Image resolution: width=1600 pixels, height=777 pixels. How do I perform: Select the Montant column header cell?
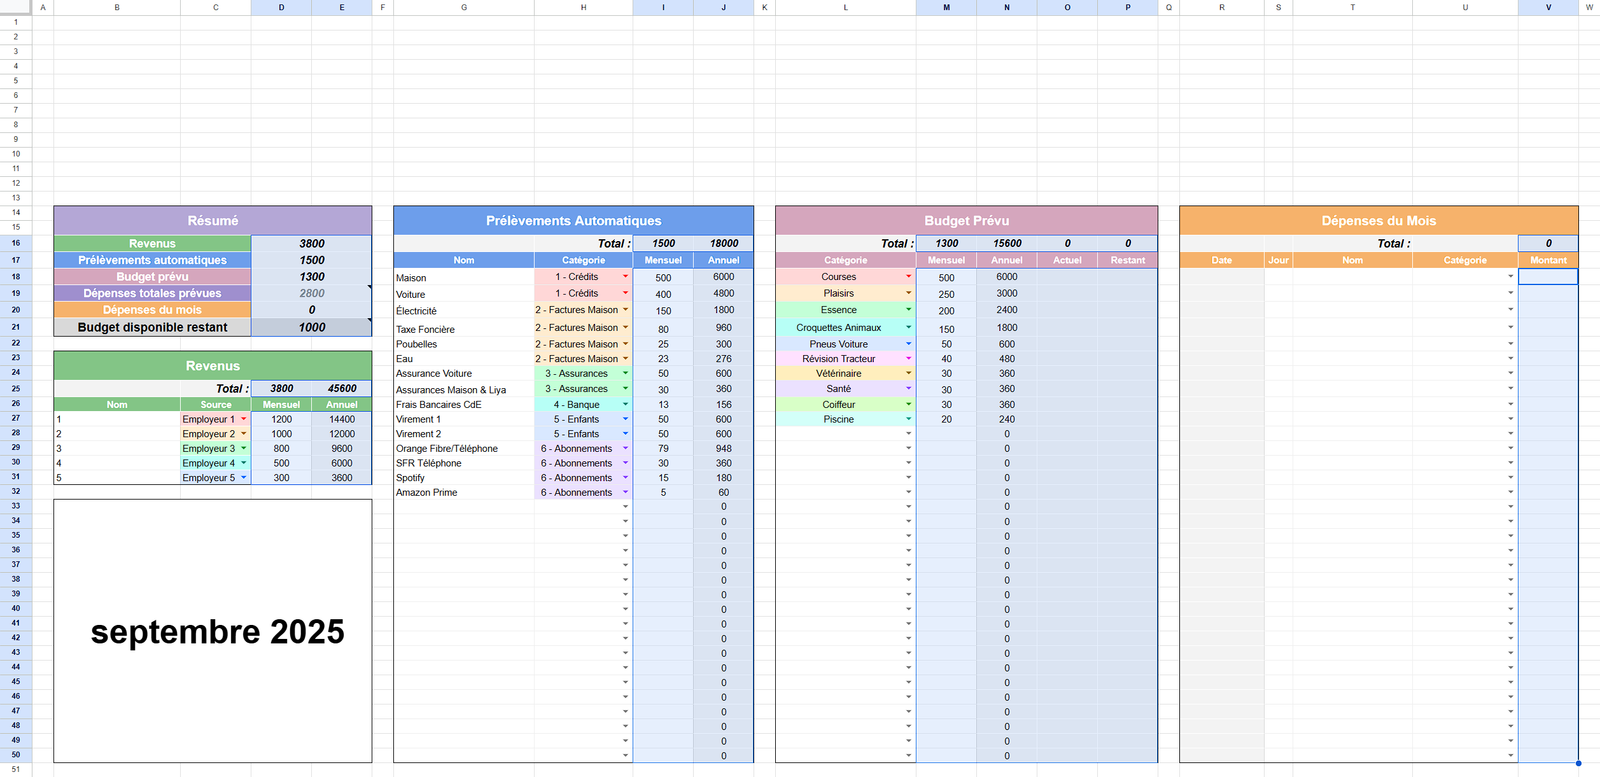click(x=1548, y=260)
